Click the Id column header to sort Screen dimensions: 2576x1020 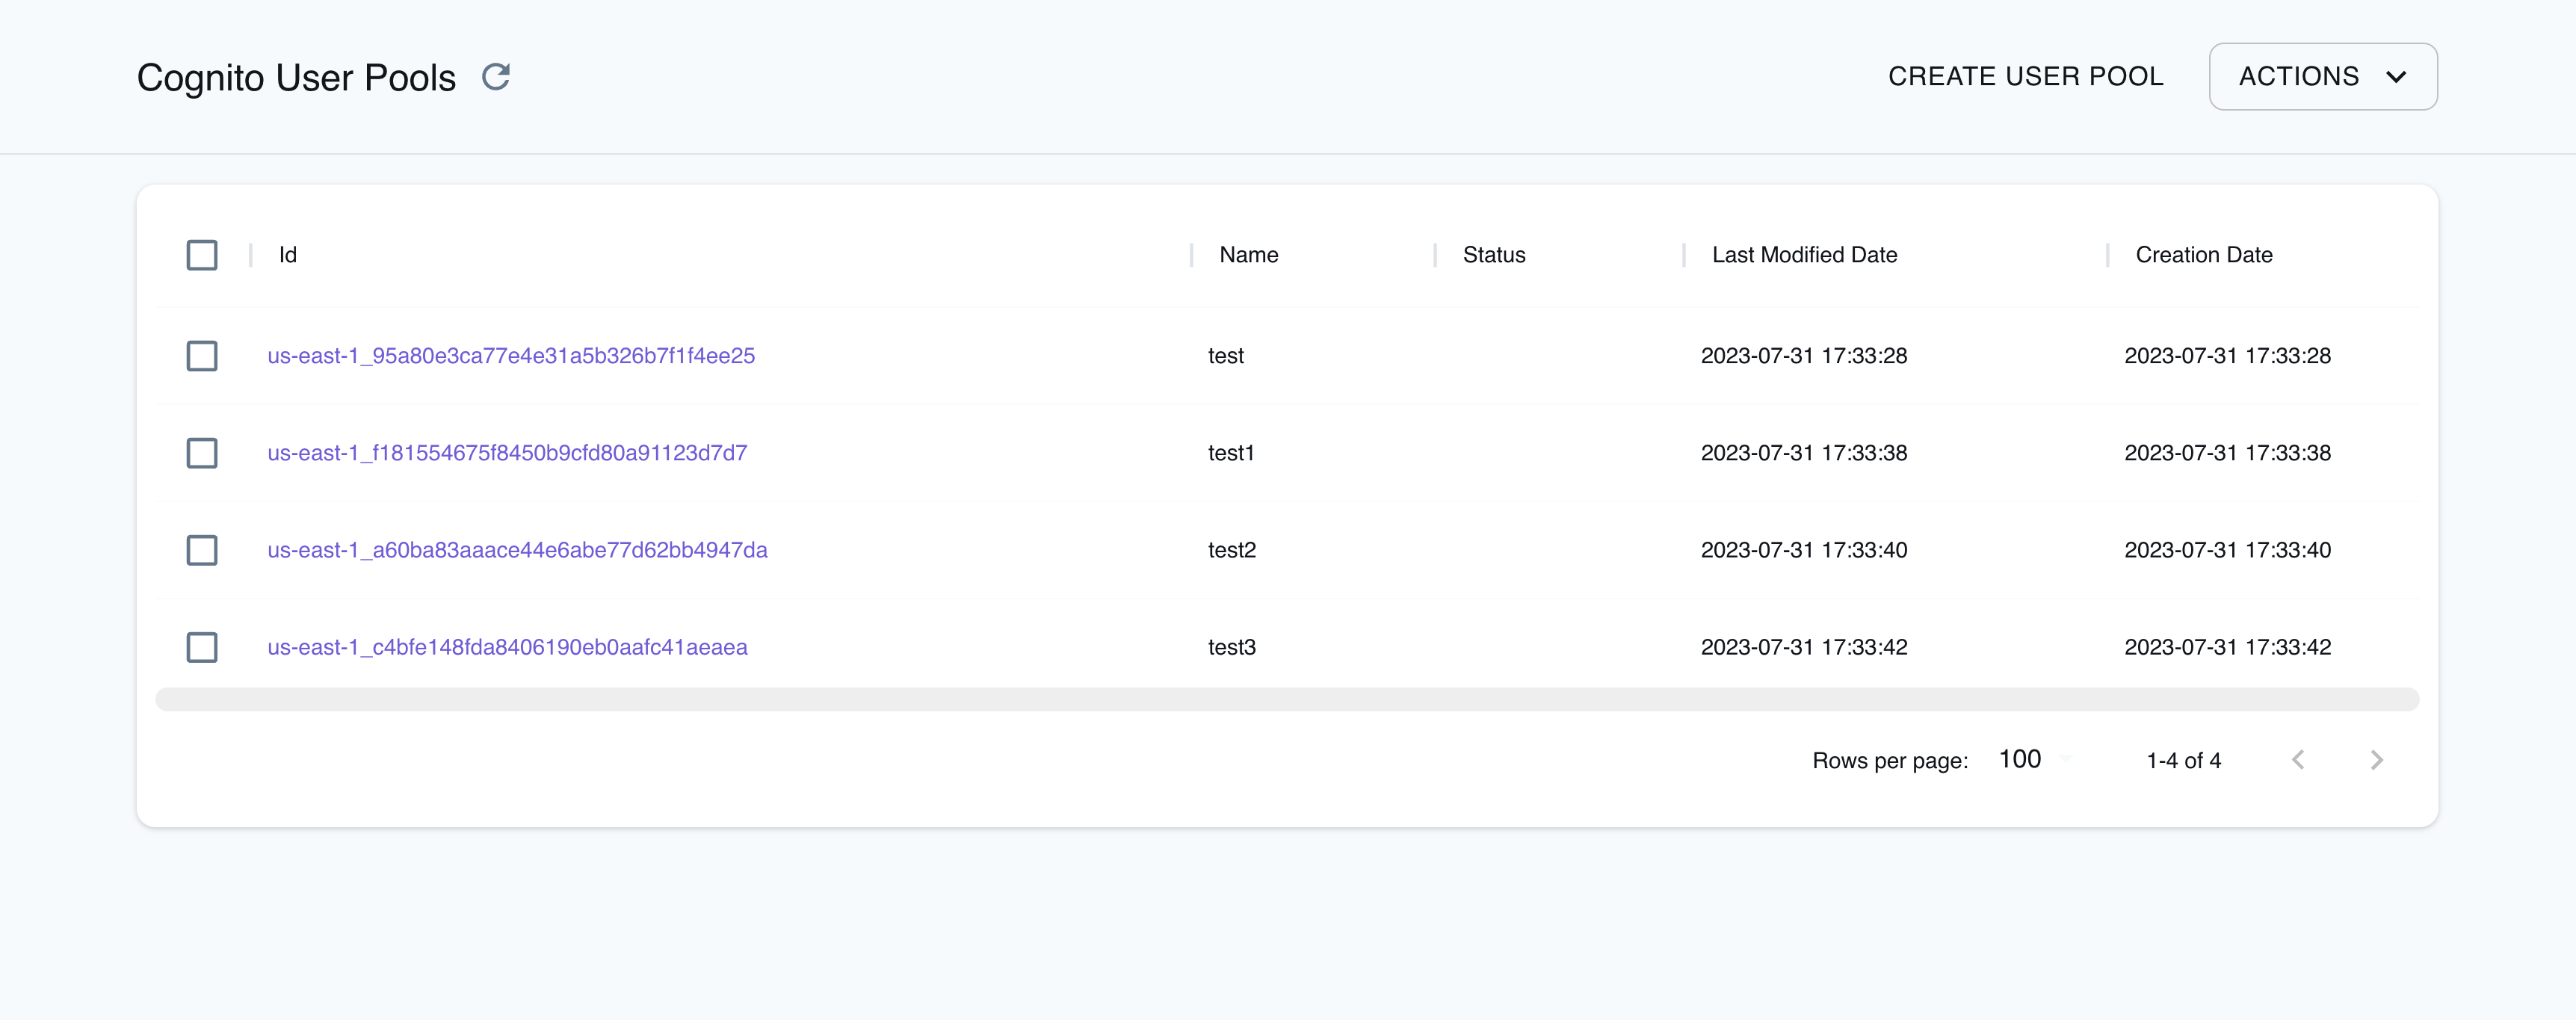[x=288, y=255]
